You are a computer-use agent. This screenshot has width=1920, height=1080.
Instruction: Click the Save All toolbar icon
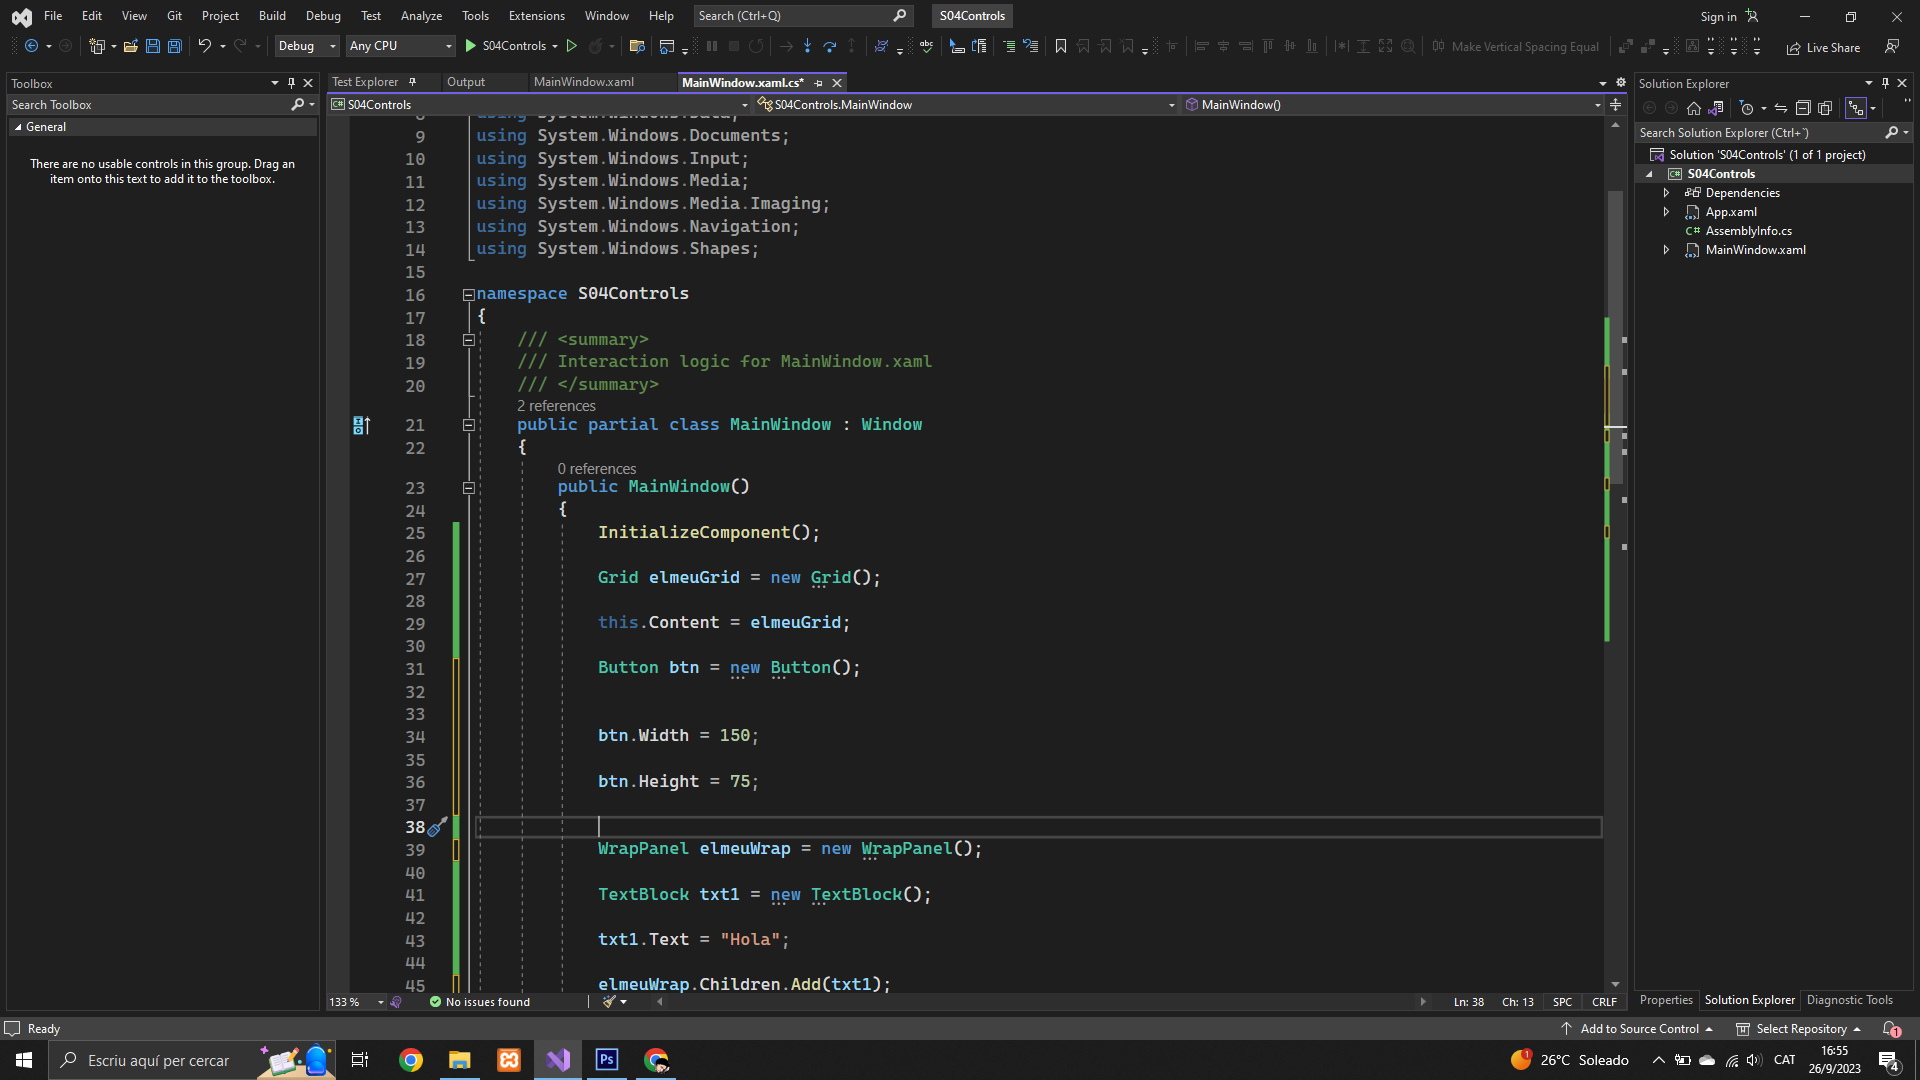click(x=175, y=46)
